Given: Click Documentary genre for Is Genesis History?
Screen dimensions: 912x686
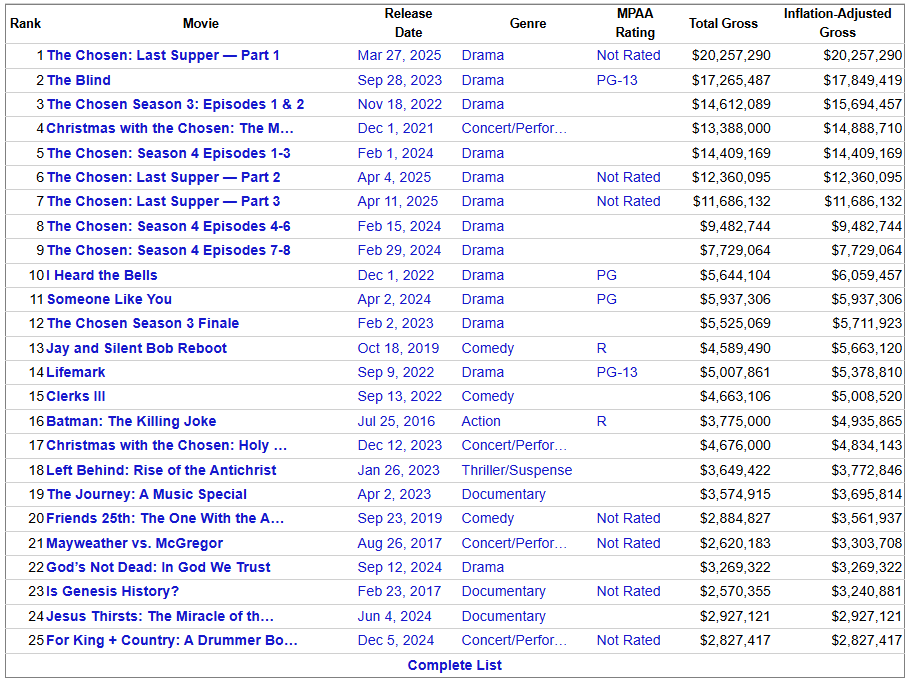Looking at the screenshot, I should coord(503,592).
